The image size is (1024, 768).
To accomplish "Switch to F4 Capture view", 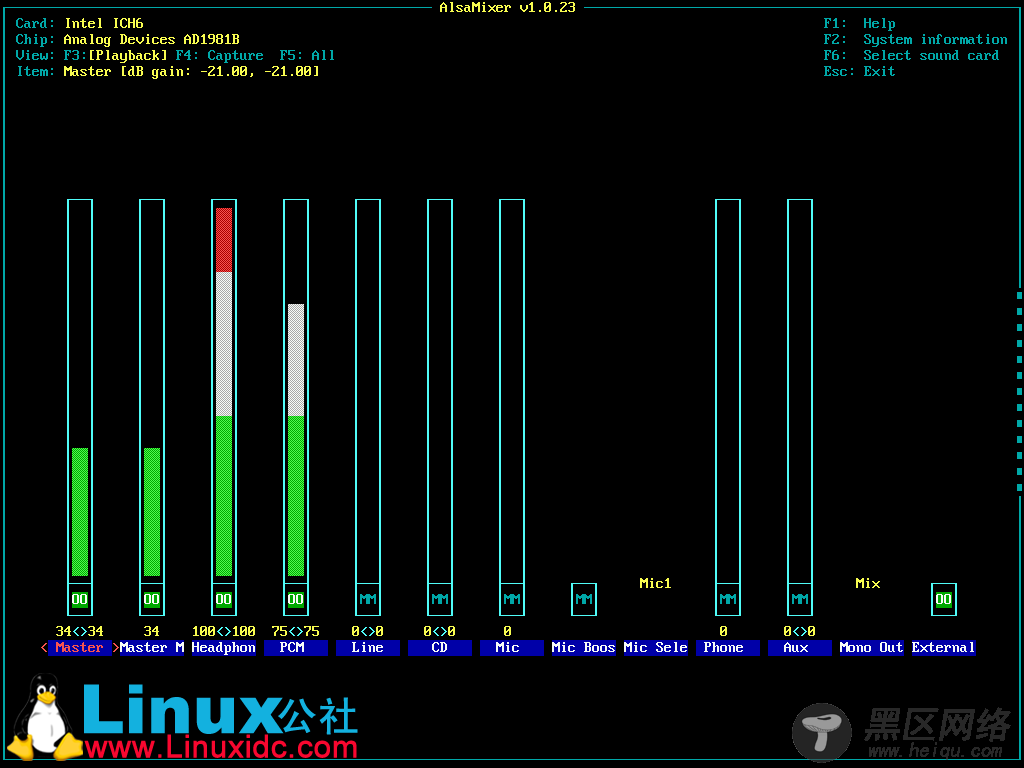I will click(x=219, y=56).
